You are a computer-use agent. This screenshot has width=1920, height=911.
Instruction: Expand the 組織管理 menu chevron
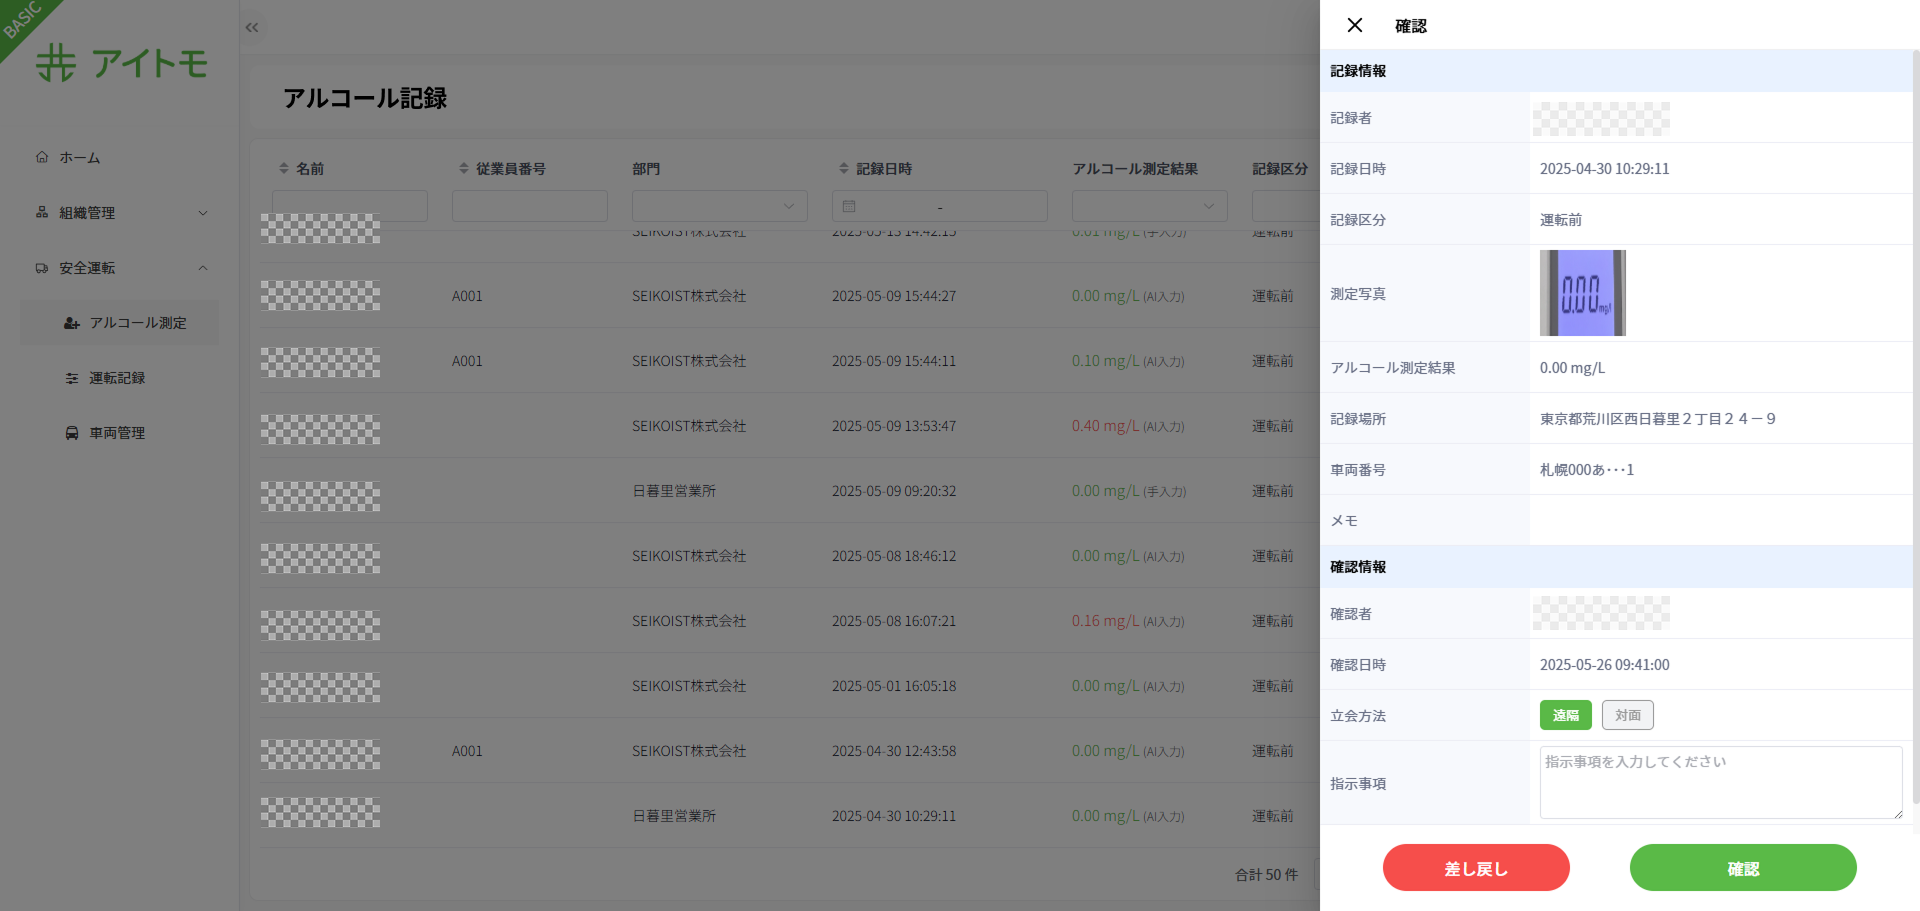(203, 213)
